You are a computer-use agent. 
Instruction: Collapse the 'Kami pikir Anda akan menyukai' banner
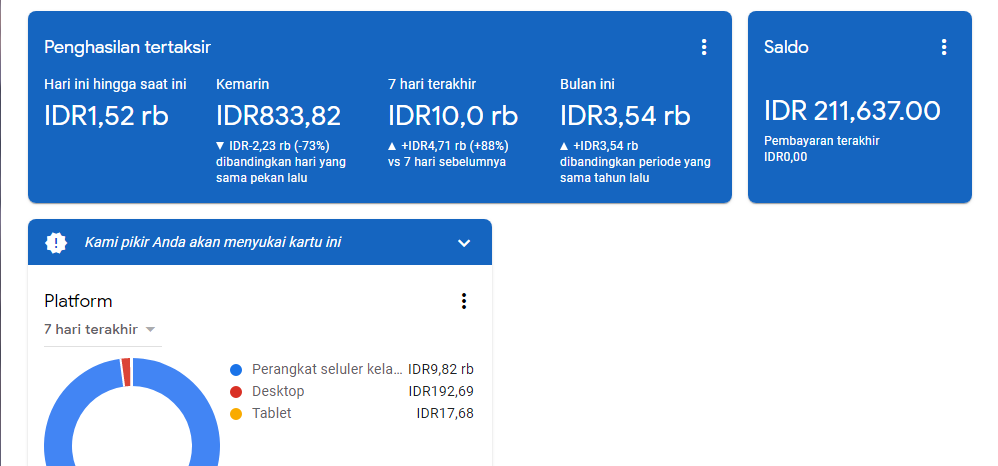[463, 243]
